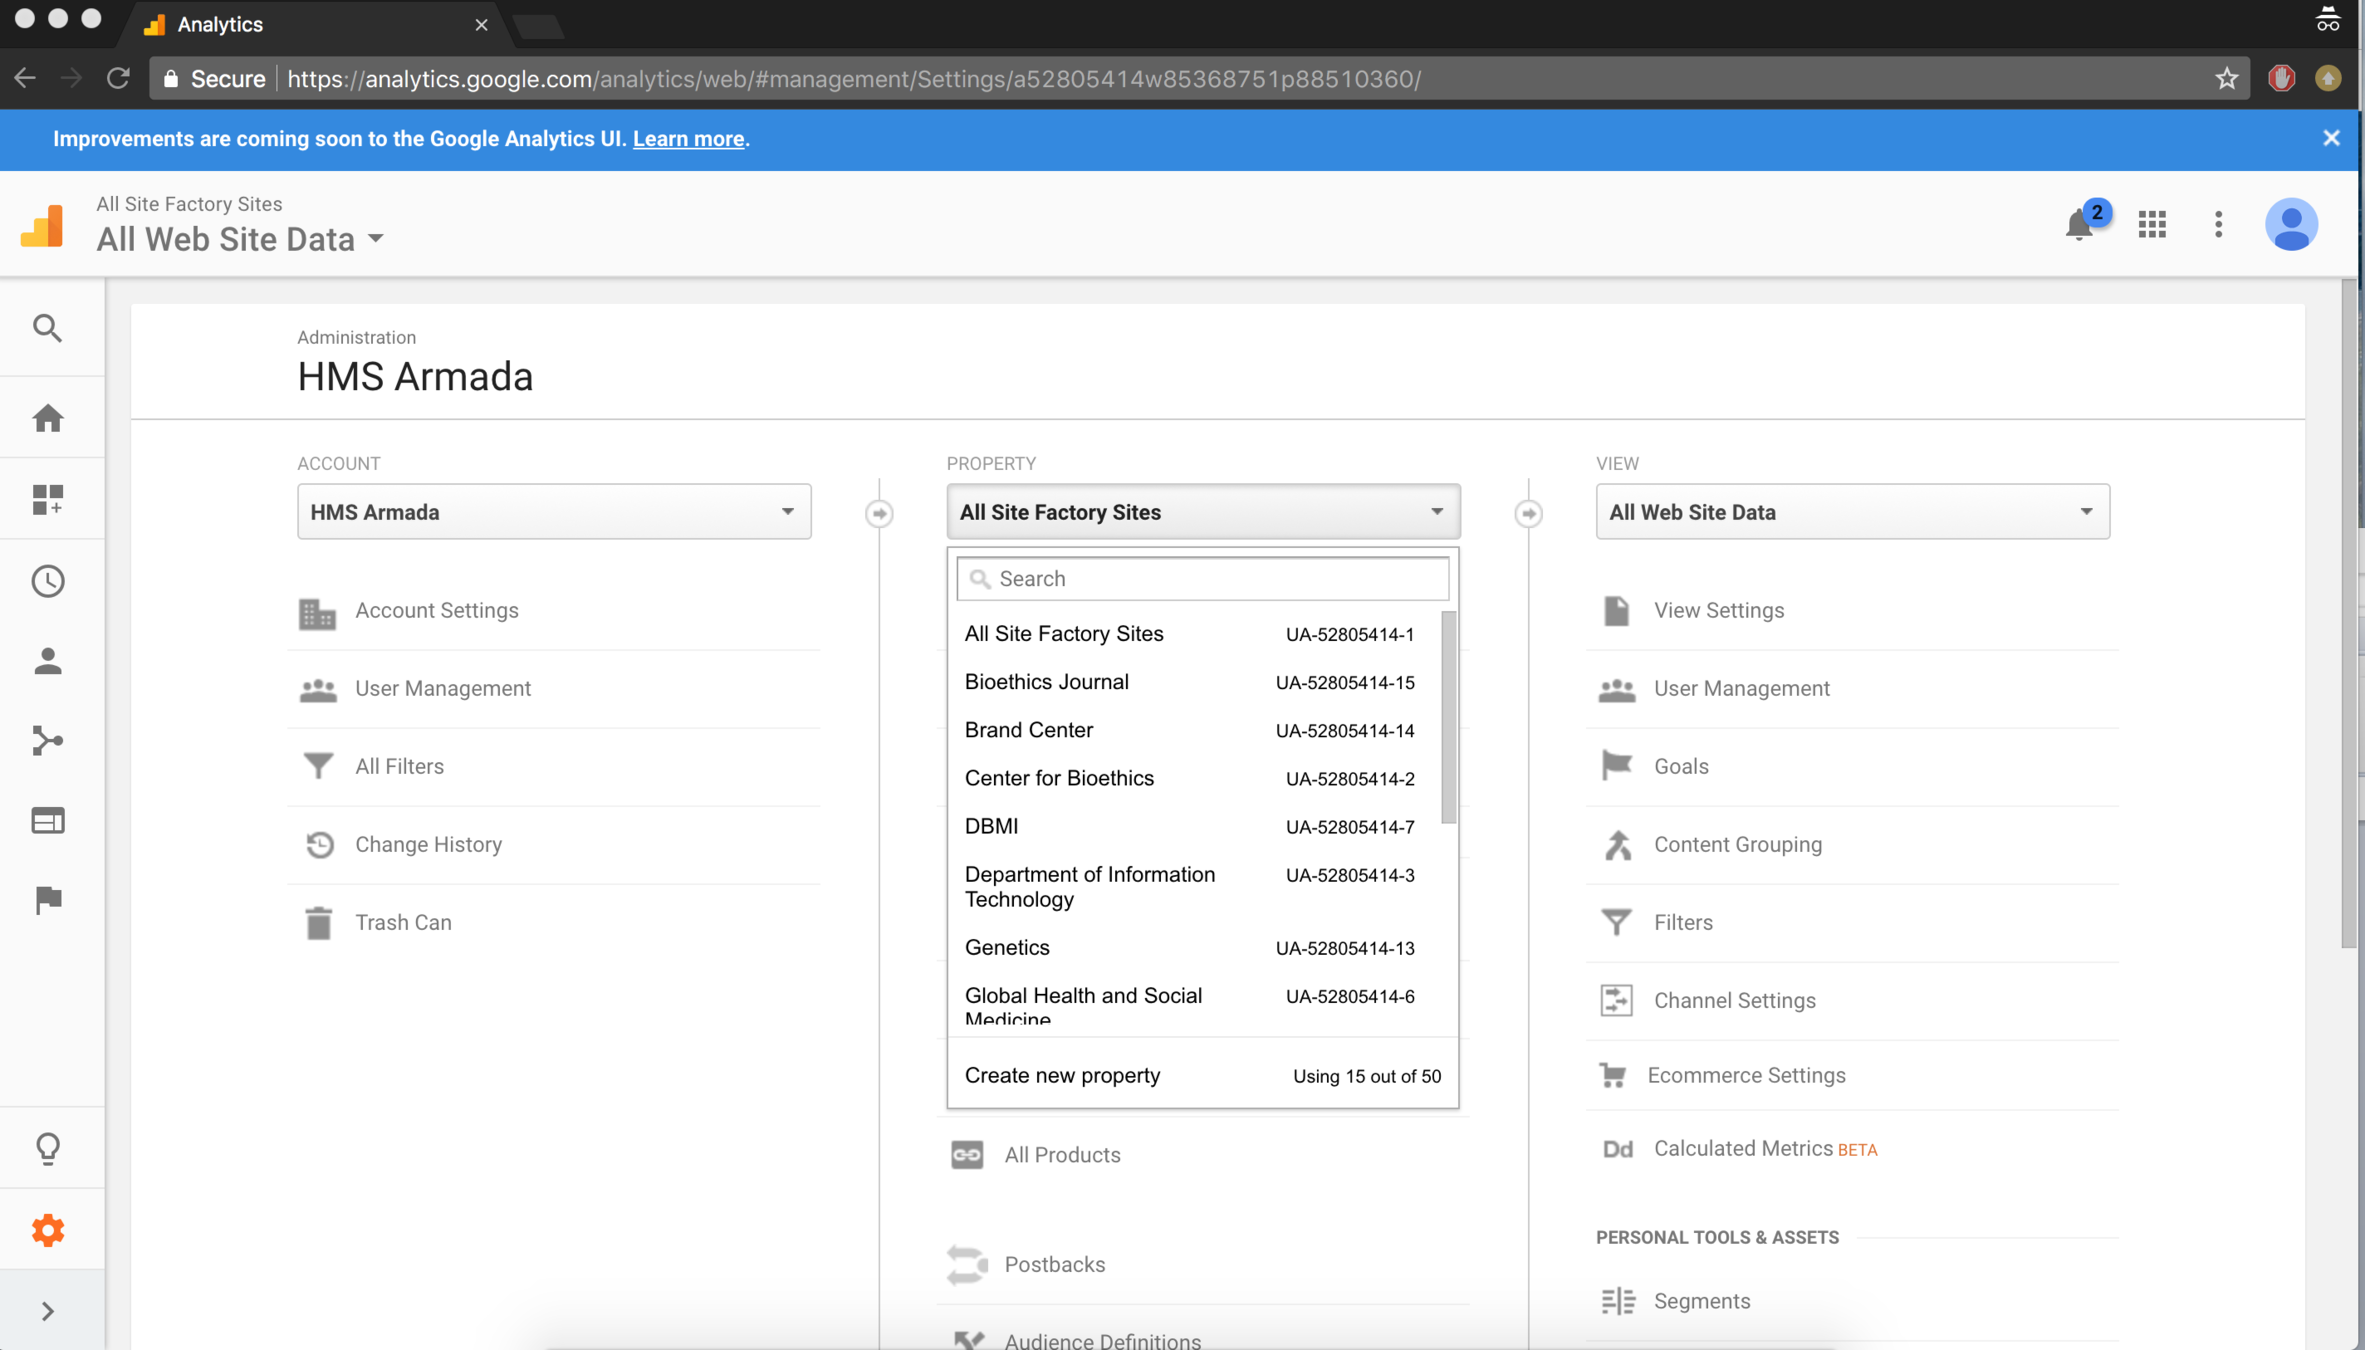Open Discover lightbulb icon in sidebar
This screenshot has height=1350, width=2365.
point(47,1148)
